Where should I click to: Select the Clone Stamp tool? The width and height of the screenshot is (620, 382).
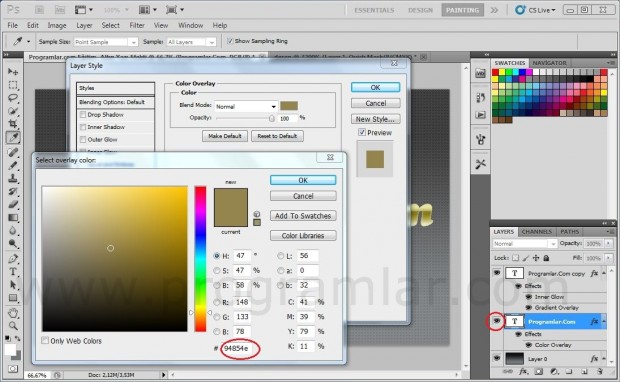(x=13, y=178)
